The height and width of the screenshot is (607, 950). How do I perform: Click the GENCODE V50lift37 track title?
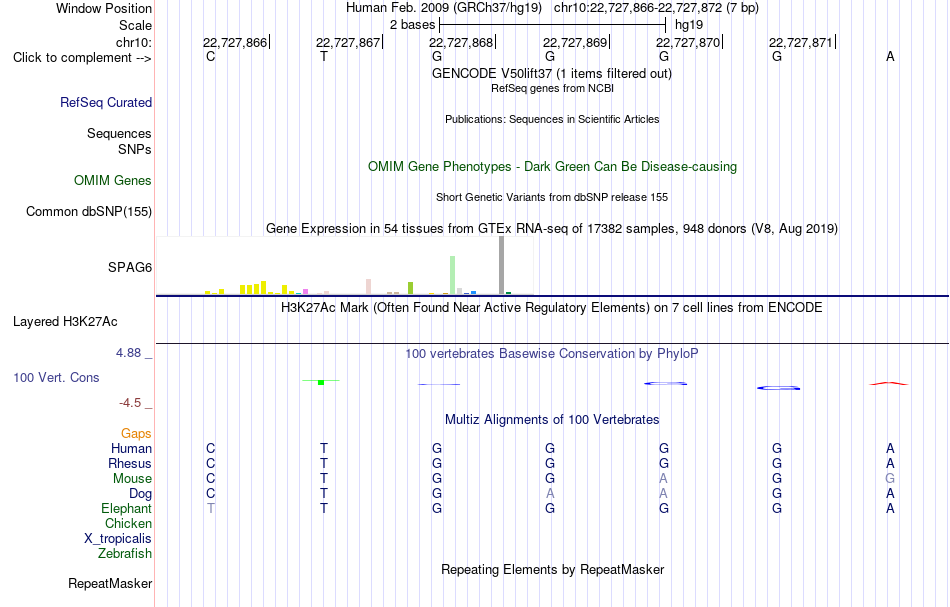point(552,73)
